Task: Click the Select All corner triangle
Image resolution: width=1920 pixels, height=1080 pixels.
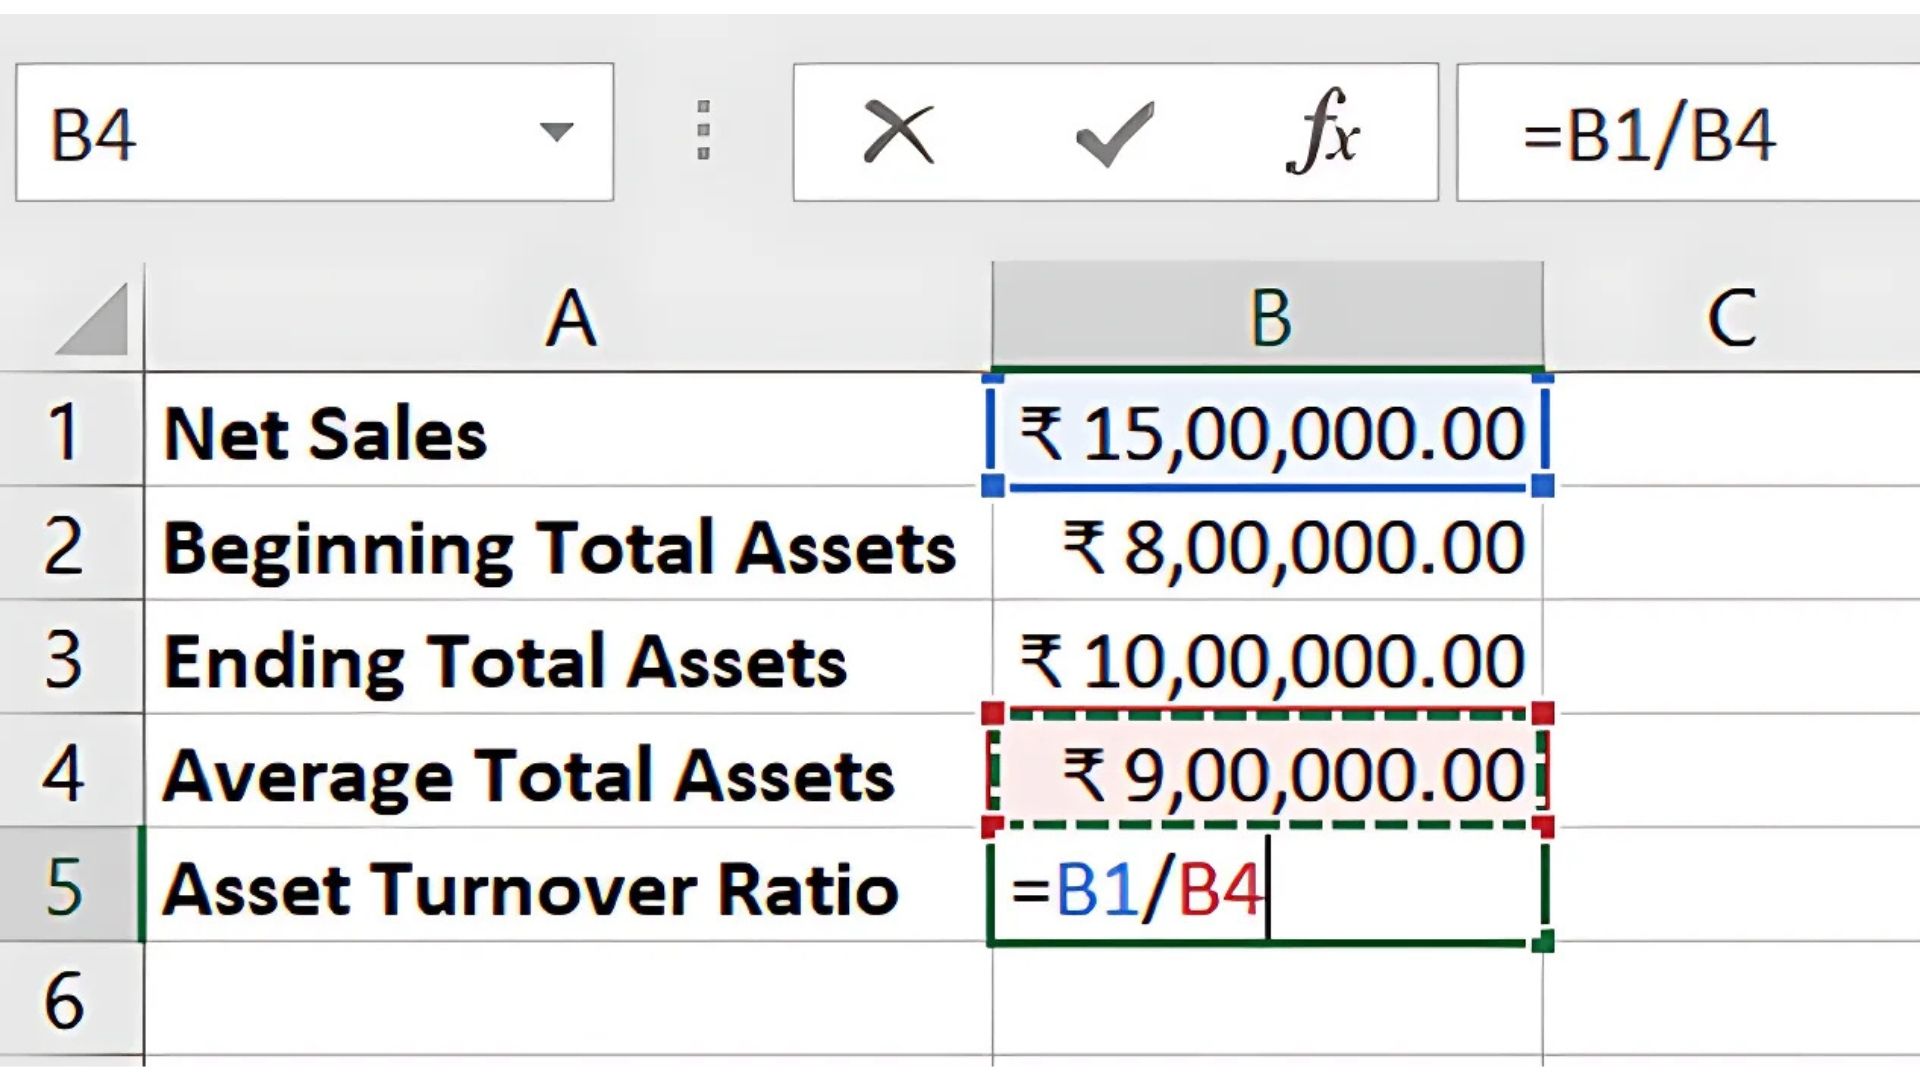Action: 93,320
